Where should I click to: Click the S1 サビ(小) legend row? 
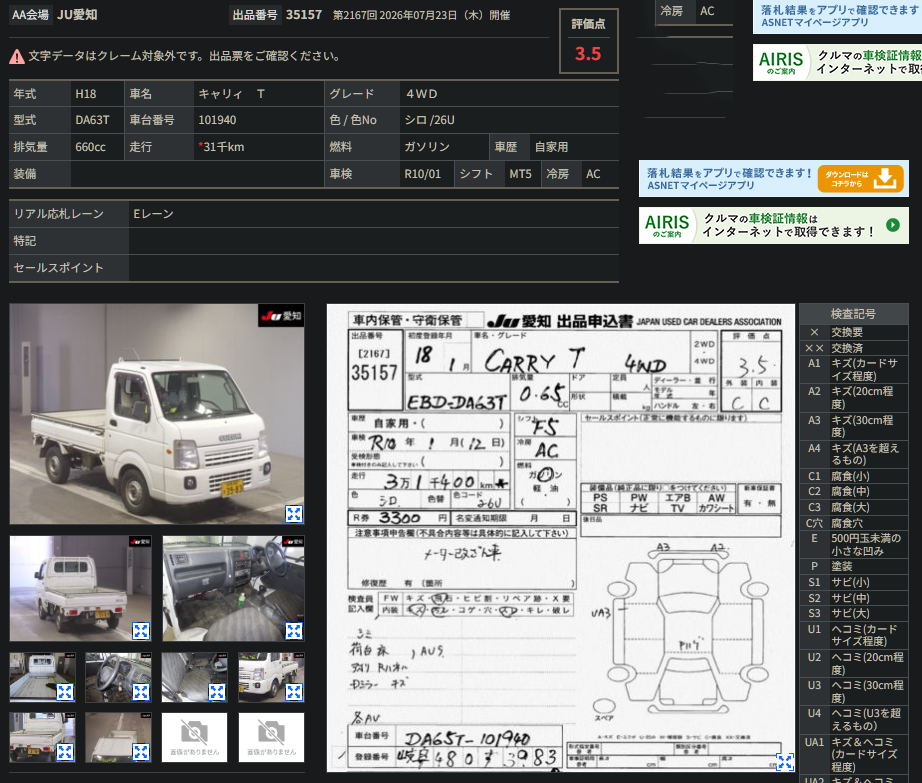click(854, 582)
